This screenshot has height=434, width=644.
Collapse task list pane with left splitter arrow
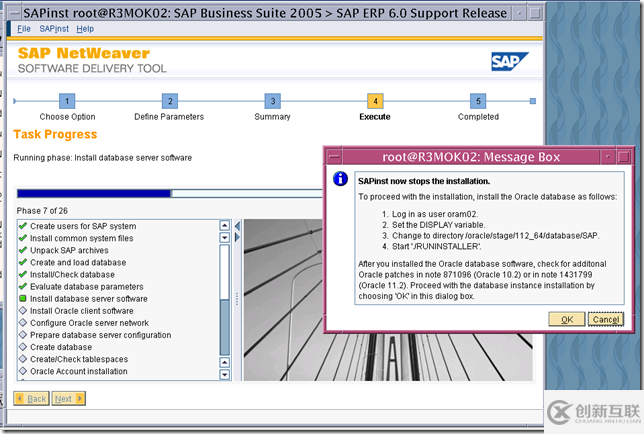(x=237, y=226)
